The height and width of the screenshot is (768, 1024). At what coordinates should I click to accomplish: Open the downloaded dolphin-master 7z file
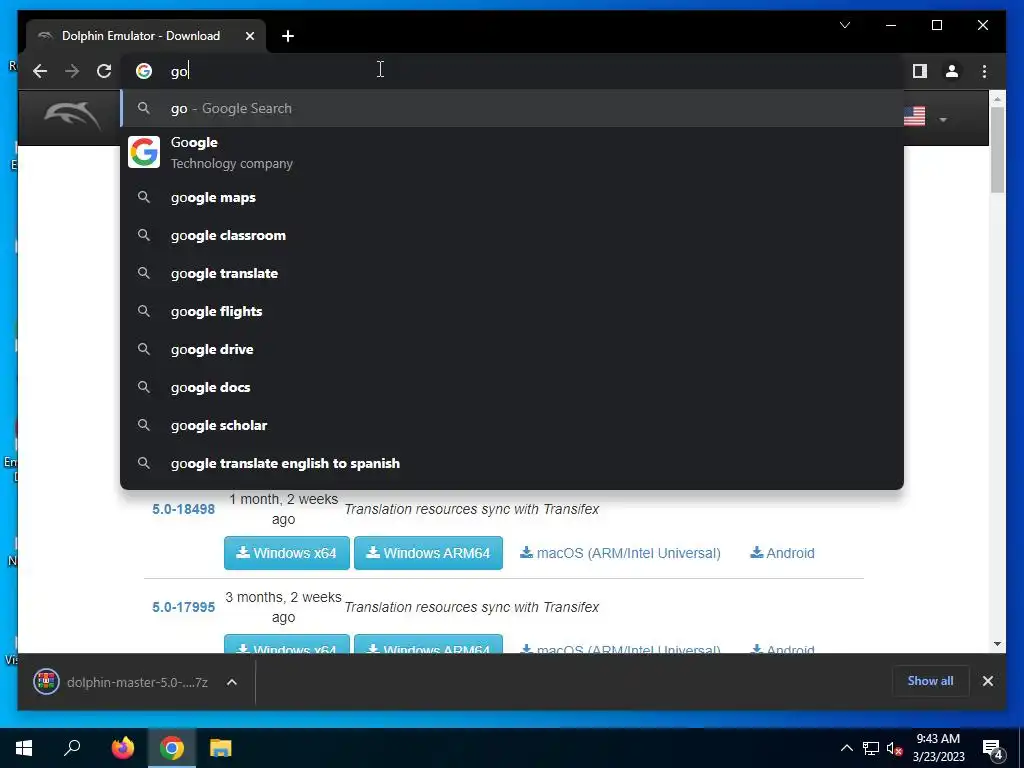(x=121, y=682)
